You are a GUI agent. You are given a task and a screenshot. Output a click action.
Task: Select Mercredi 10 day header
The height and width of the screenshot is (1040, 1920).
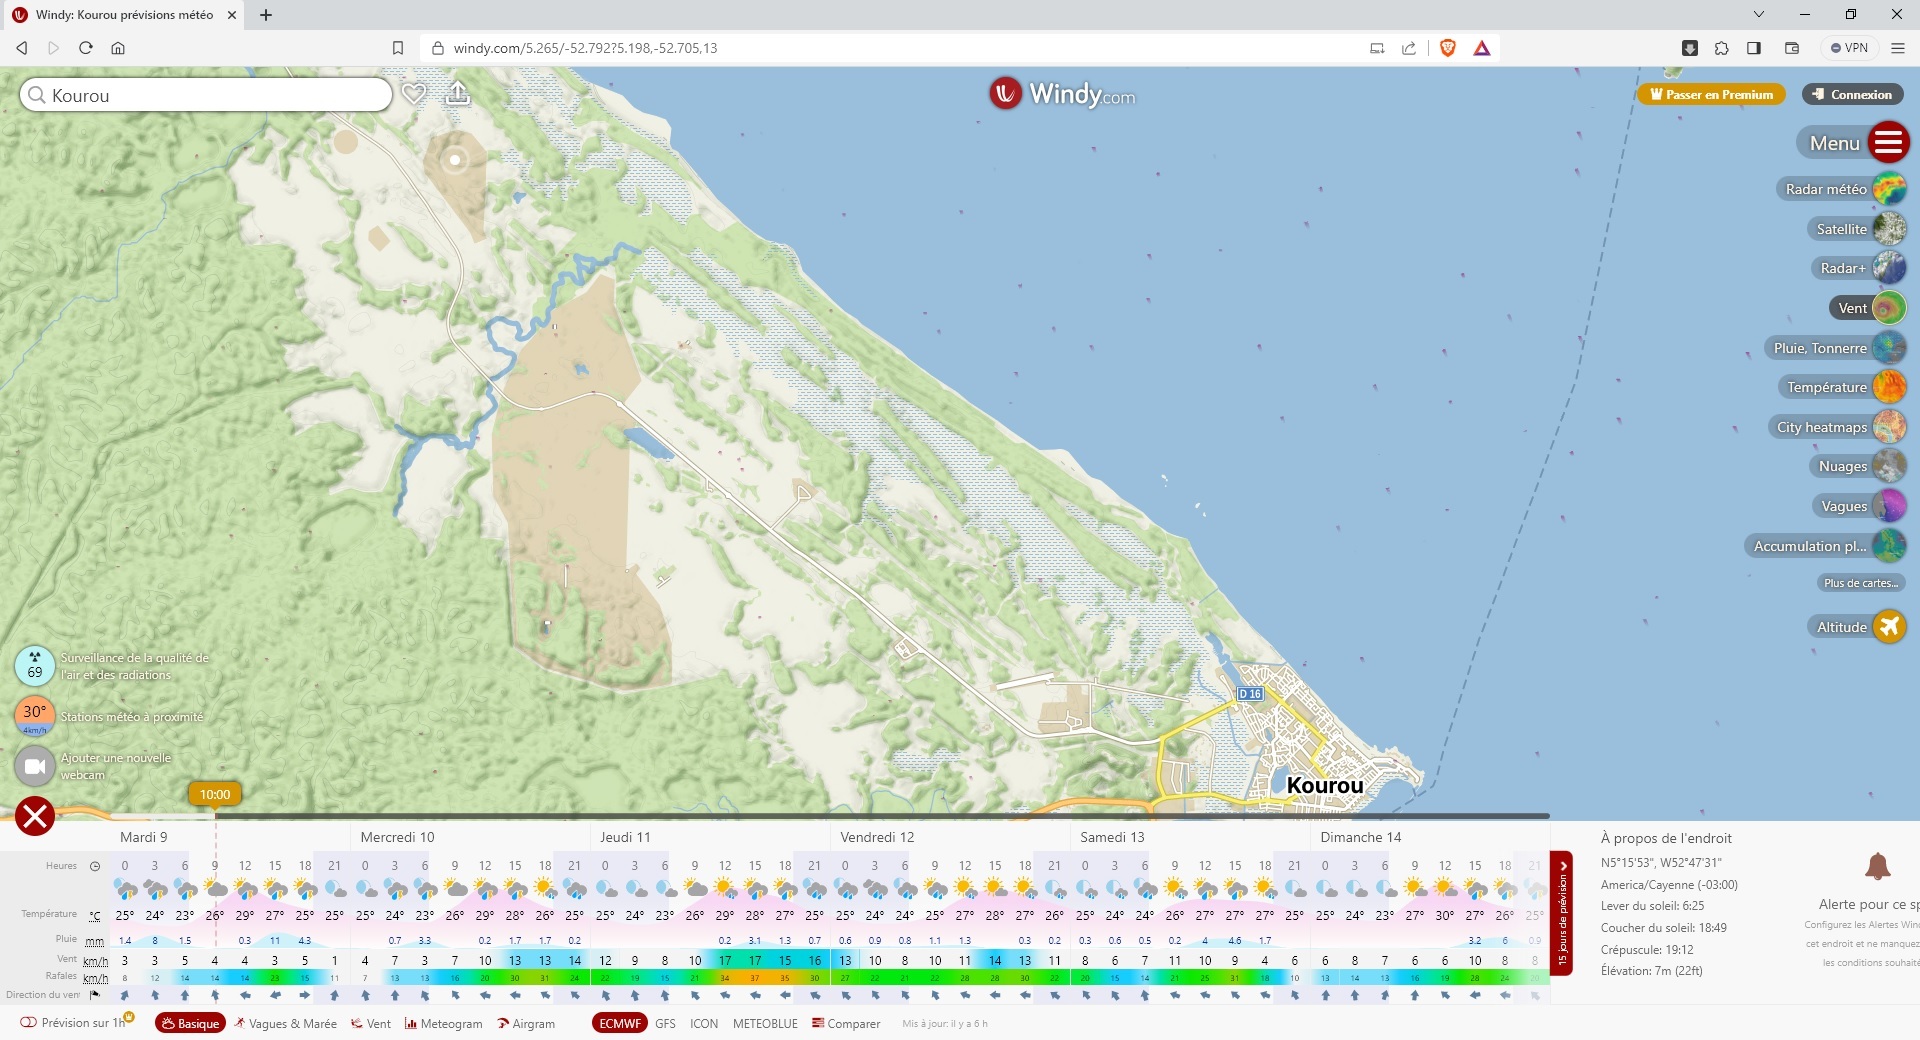[397, 837]
